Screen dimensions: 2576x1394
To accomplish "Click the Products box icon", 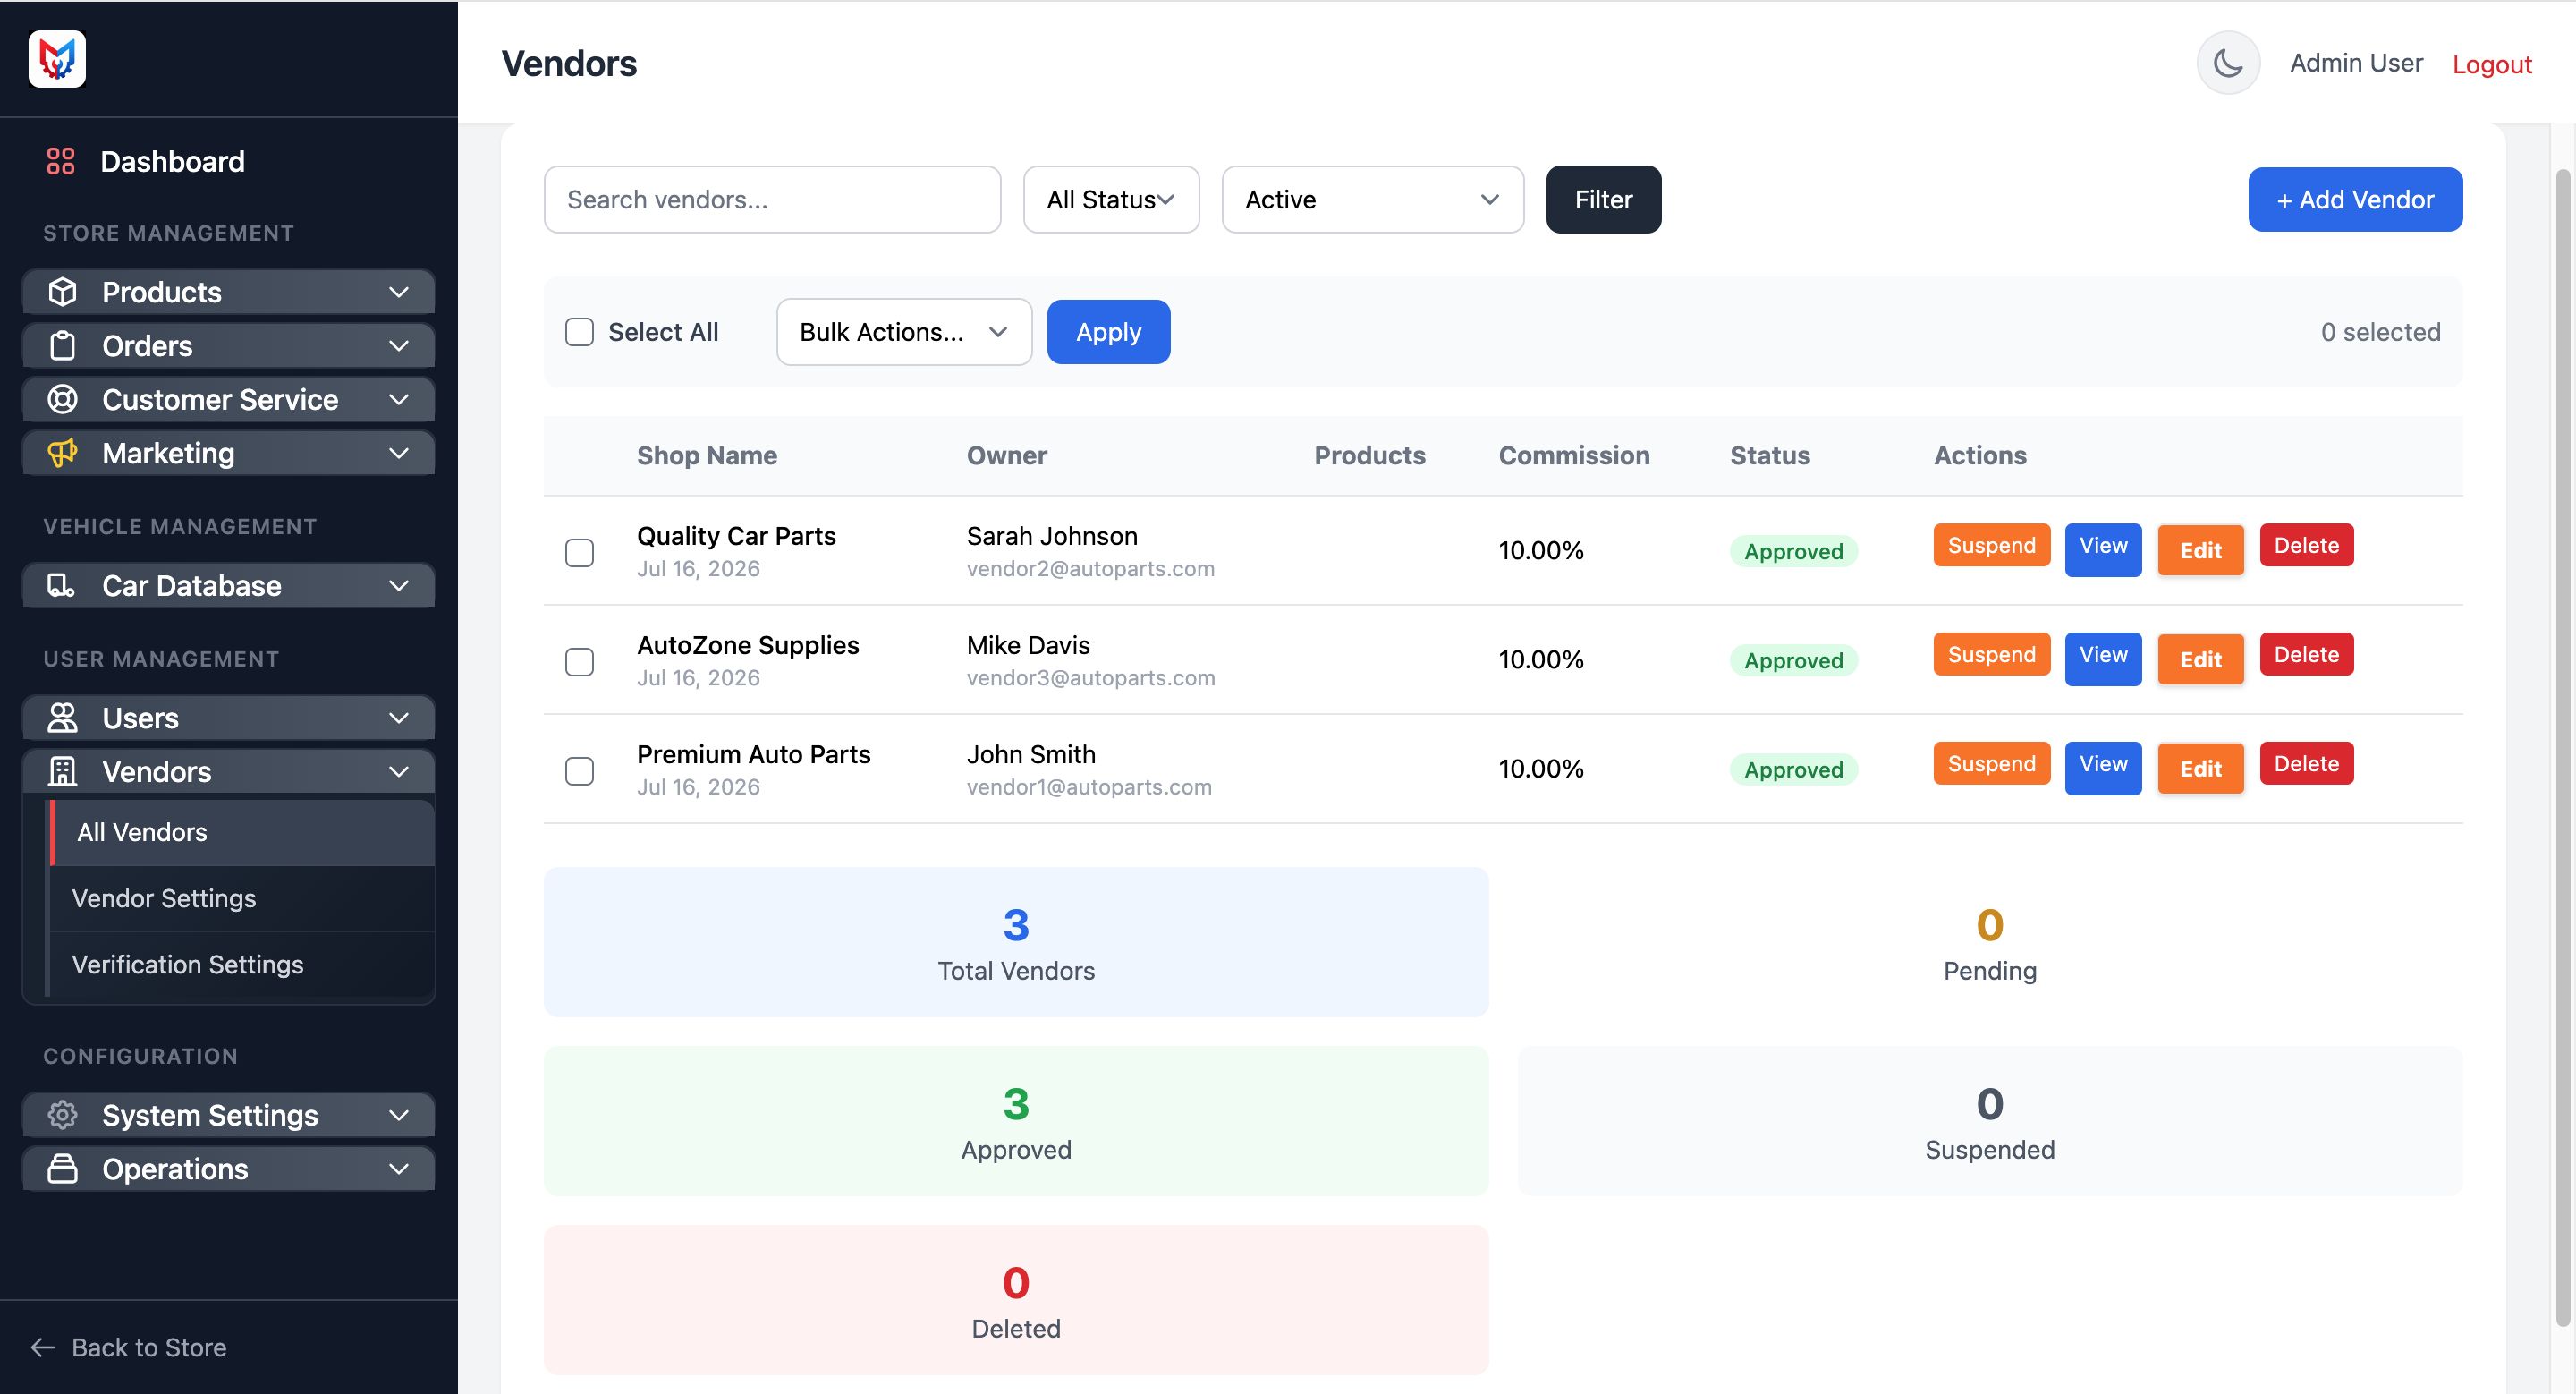I will click(62, 292).
